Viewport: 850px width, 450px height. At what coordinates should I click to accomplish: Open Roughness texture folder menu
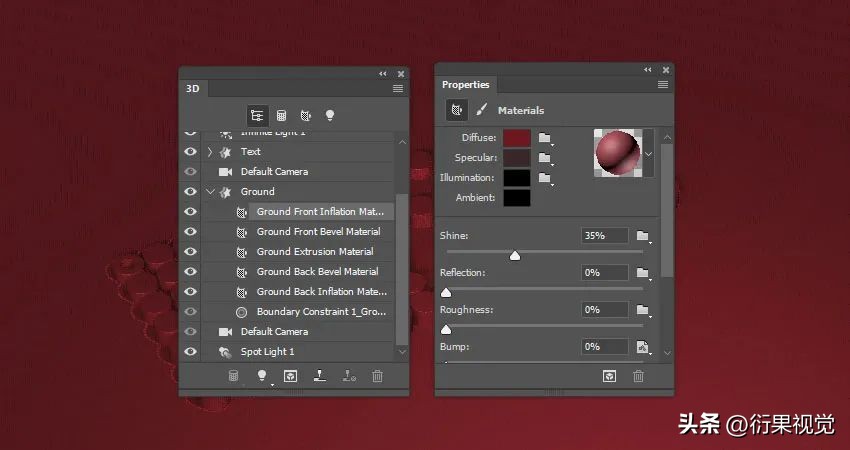click(643, 310)
